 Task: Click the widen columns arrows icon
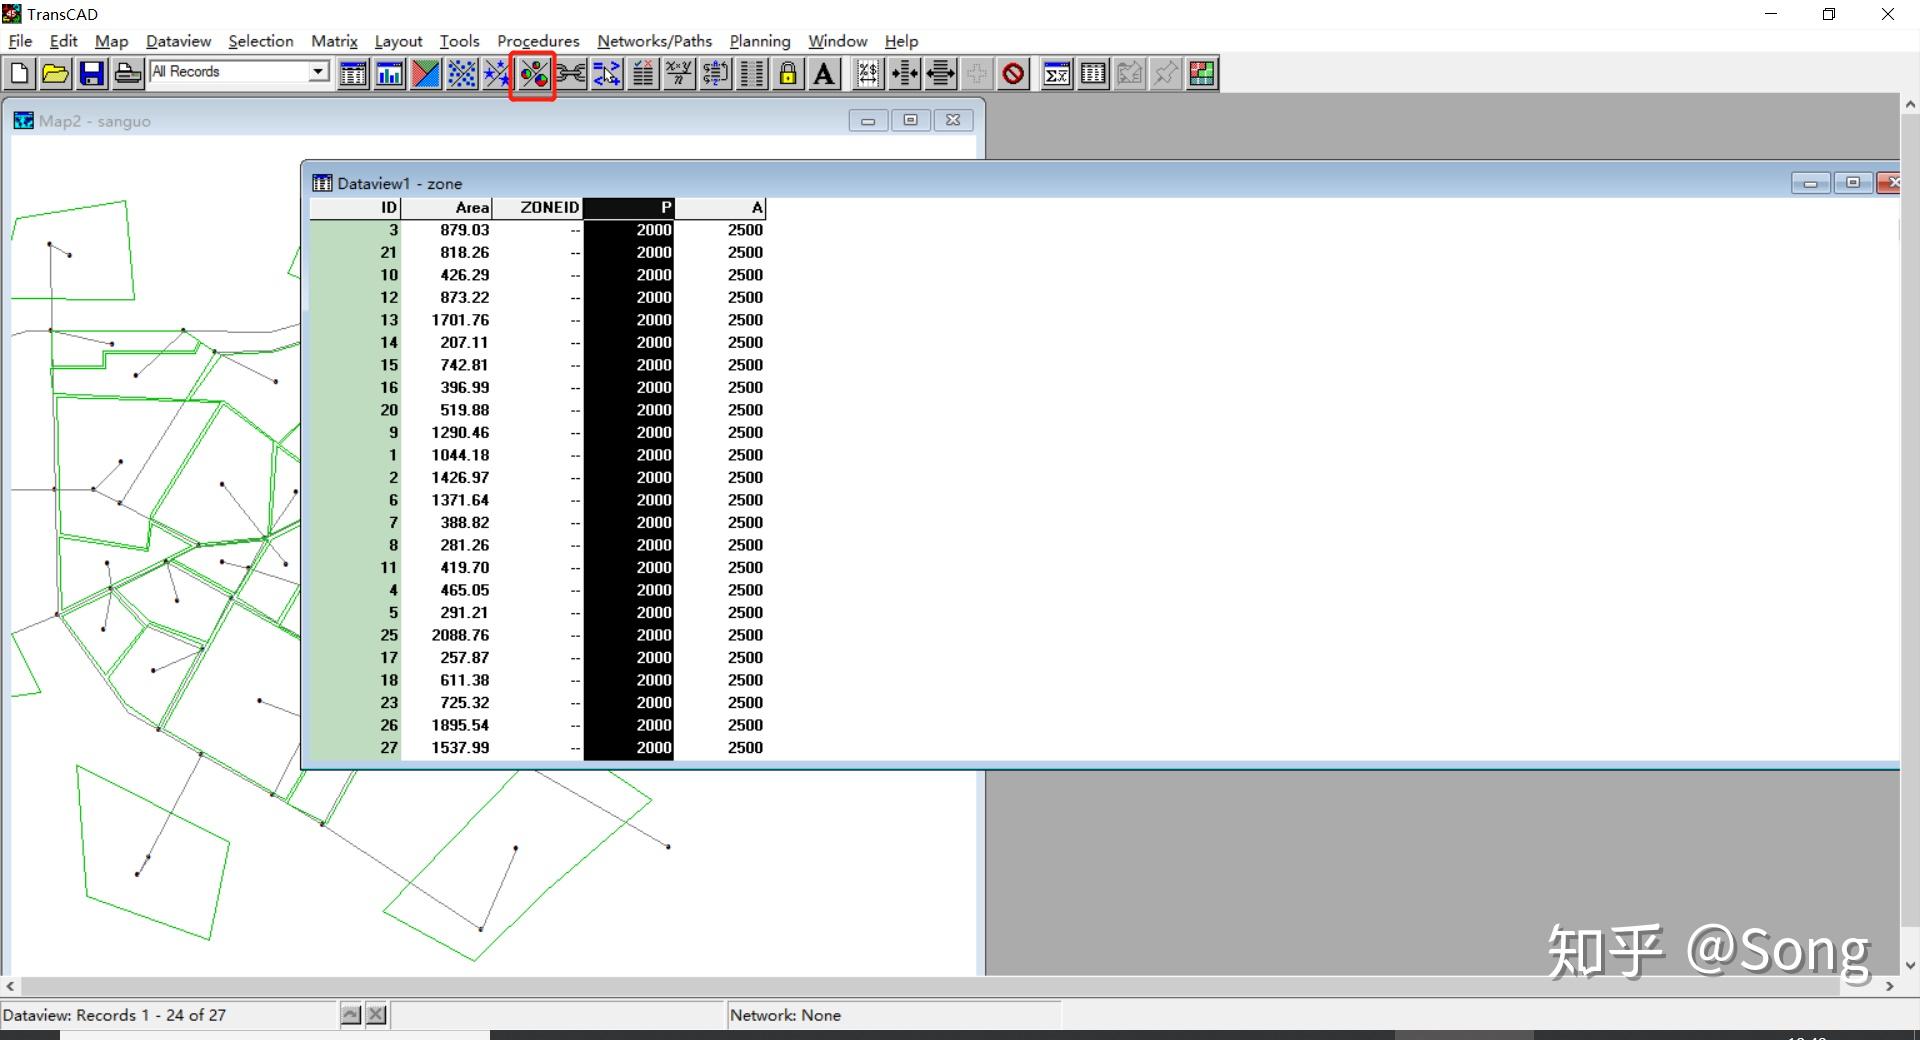(940, 73)
